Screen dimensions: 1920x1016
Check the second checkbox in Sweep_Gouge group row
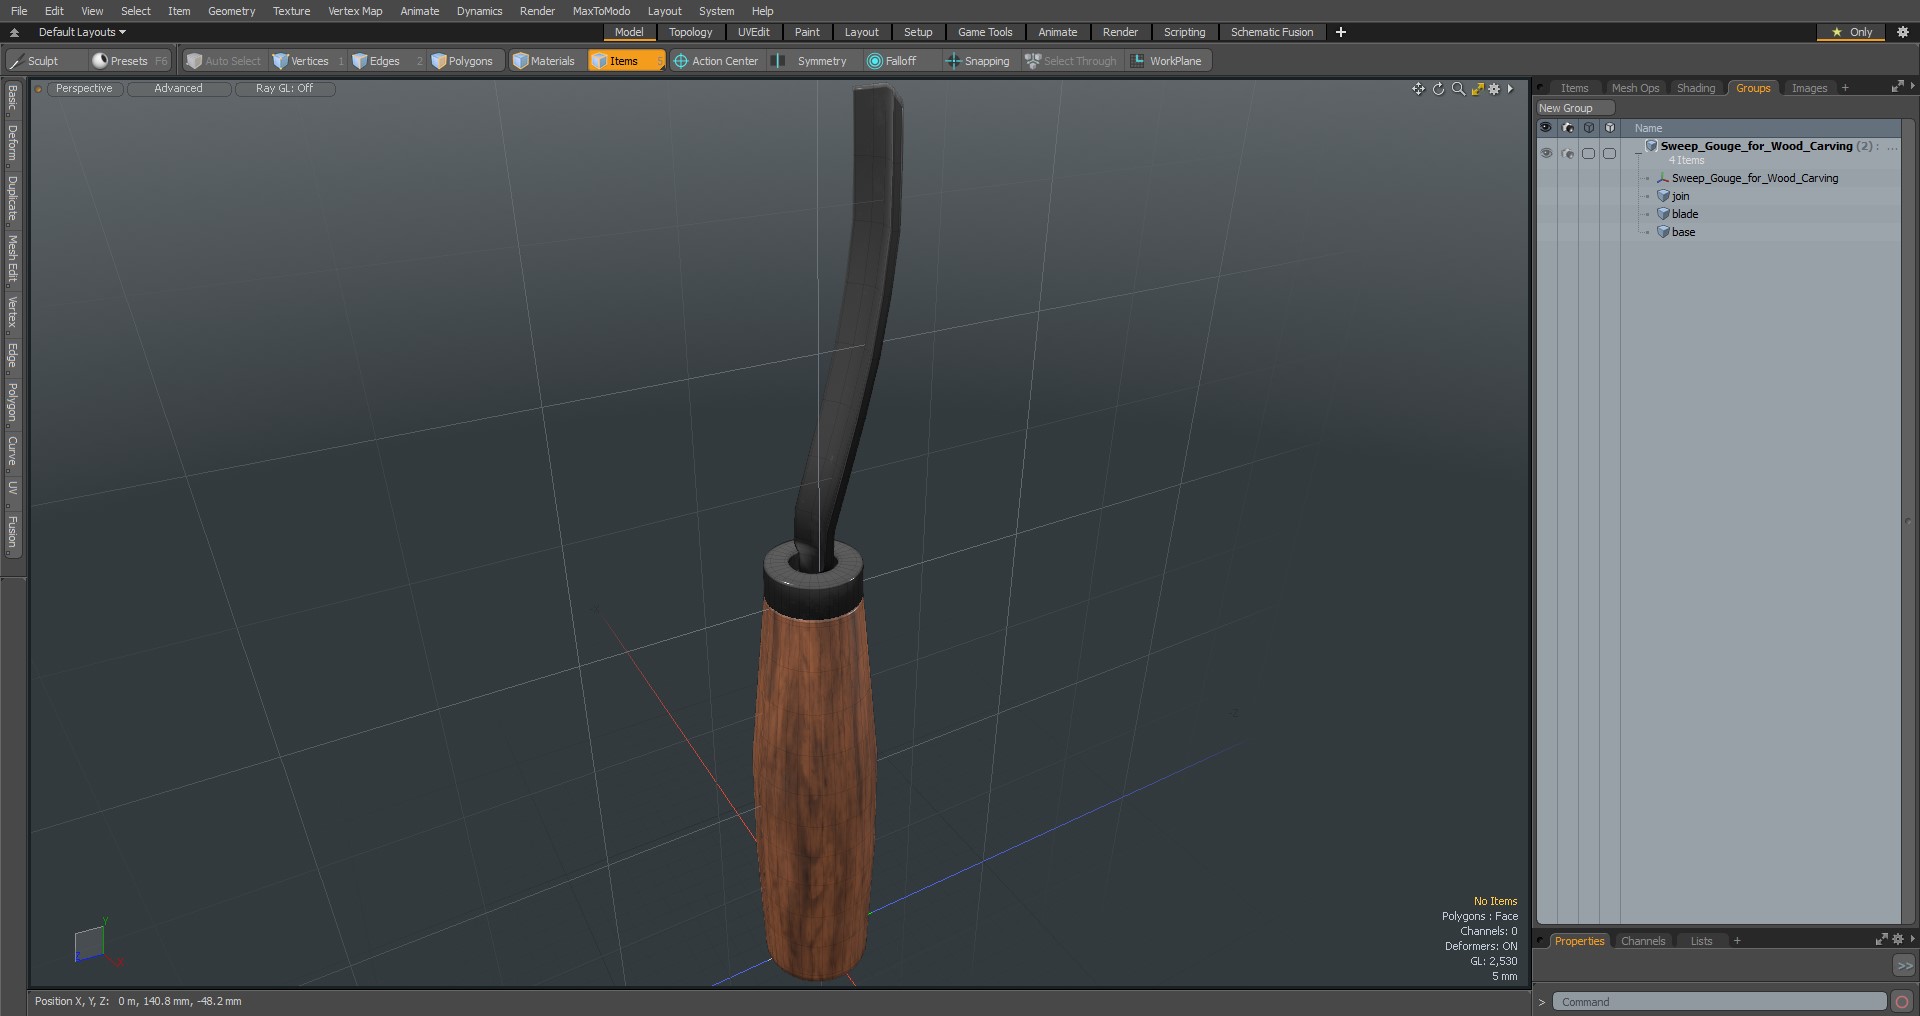click(1609, 154)
